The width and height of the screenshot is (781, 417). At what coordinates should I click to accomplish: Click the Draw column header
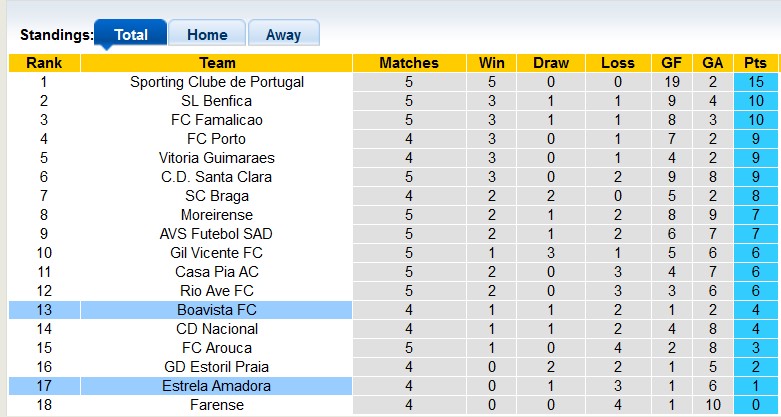click(551, 63)
